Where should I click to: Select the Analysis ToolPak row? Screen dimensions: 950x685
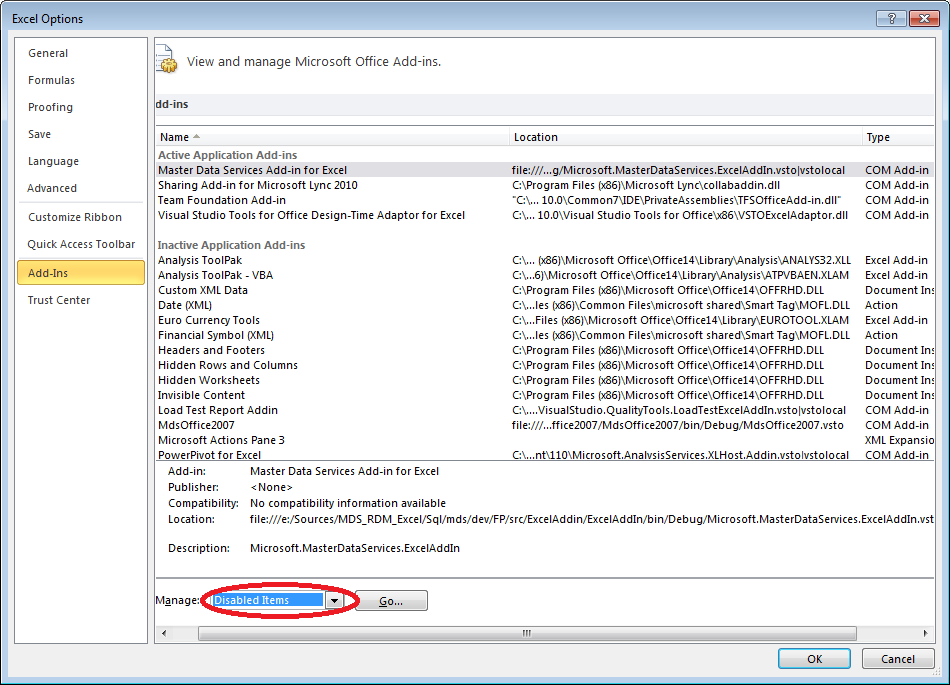click(544, 260)
